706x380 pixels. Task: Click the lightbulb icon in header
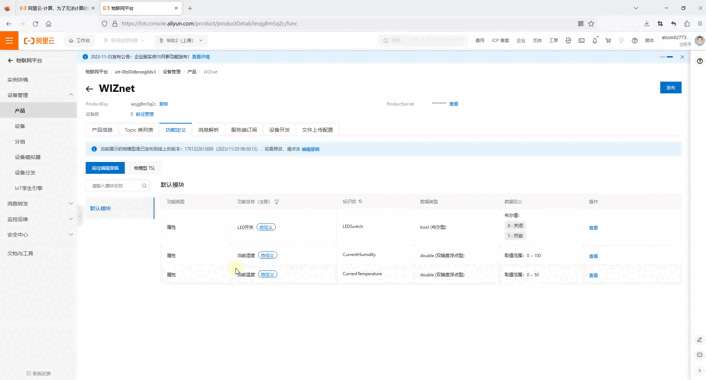621,41
